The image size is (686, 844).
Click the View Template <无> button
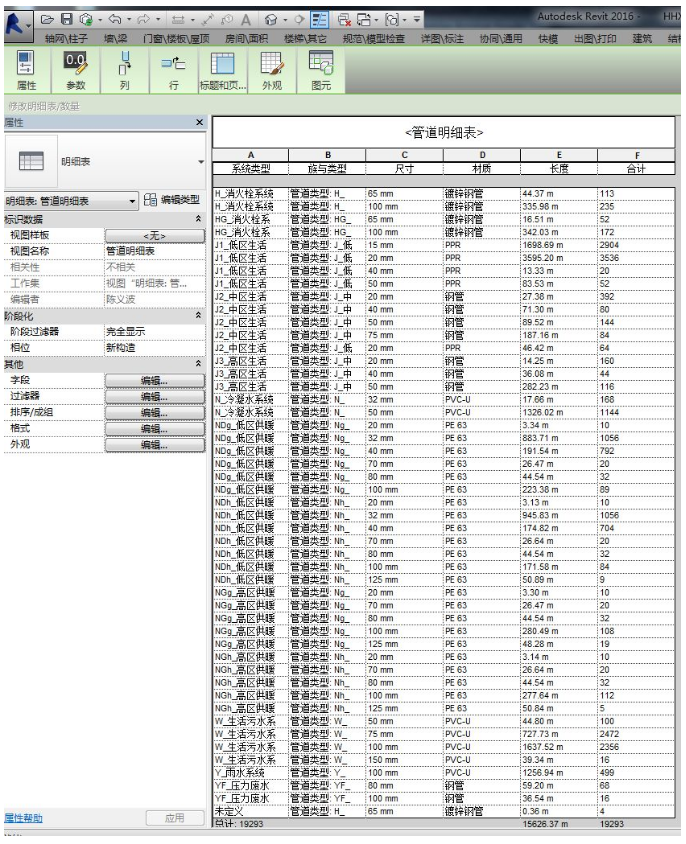(155, 236)
